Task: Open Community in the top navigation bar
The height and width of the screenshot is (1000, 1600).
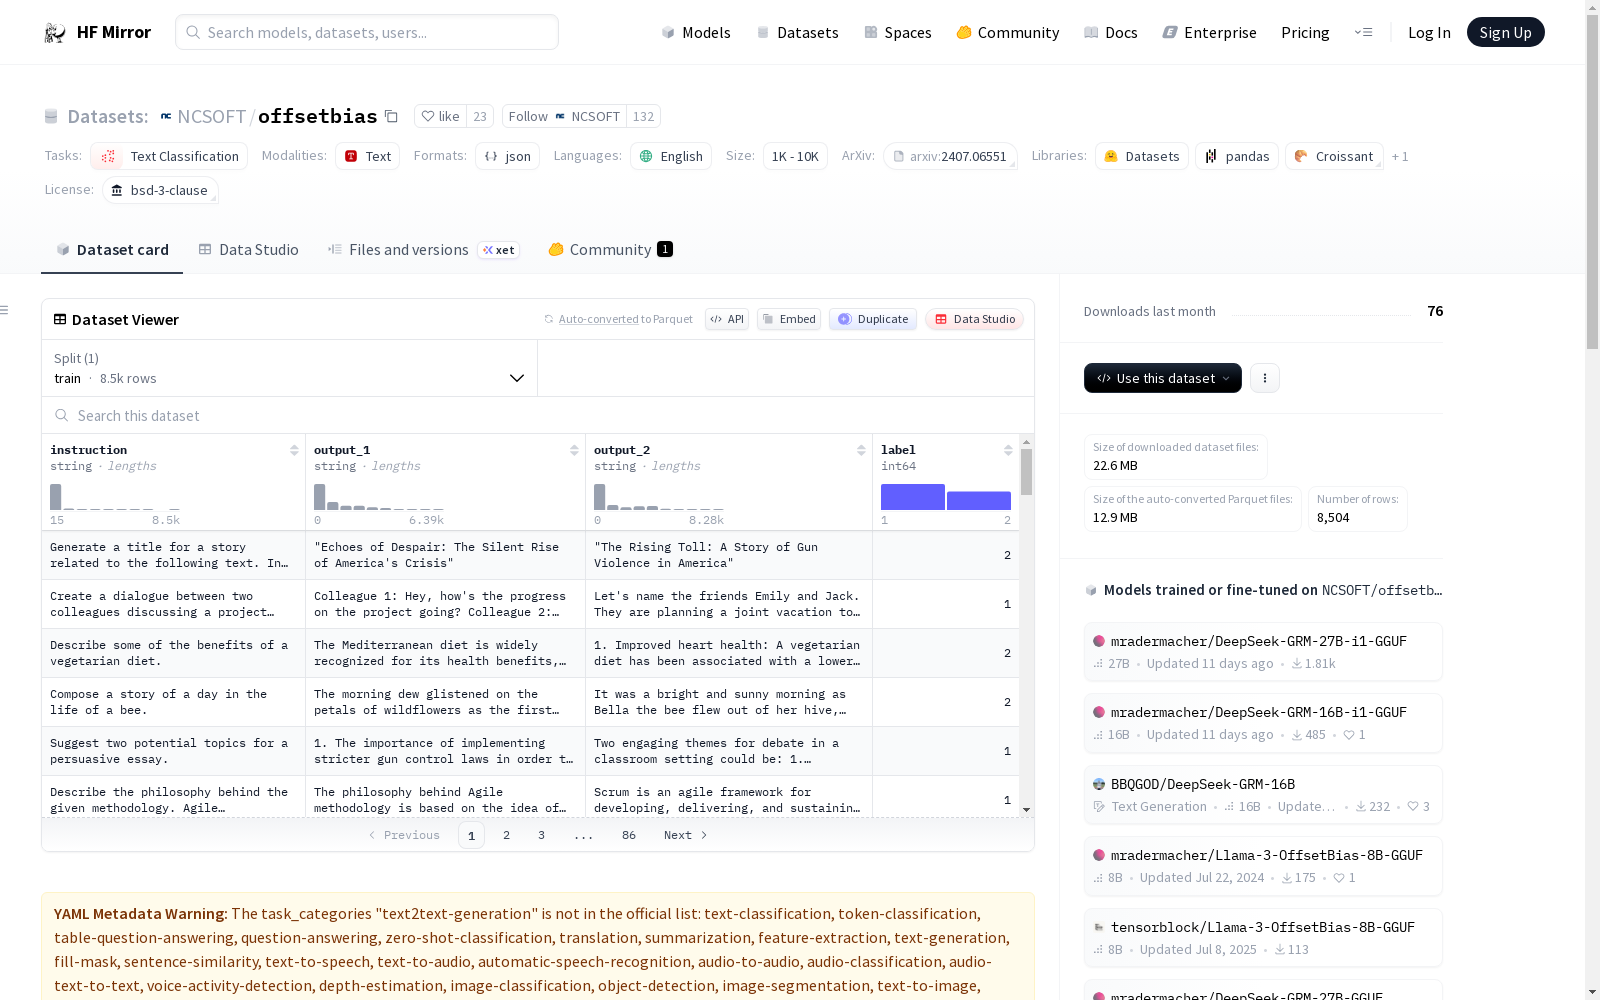Action: 1007,32
